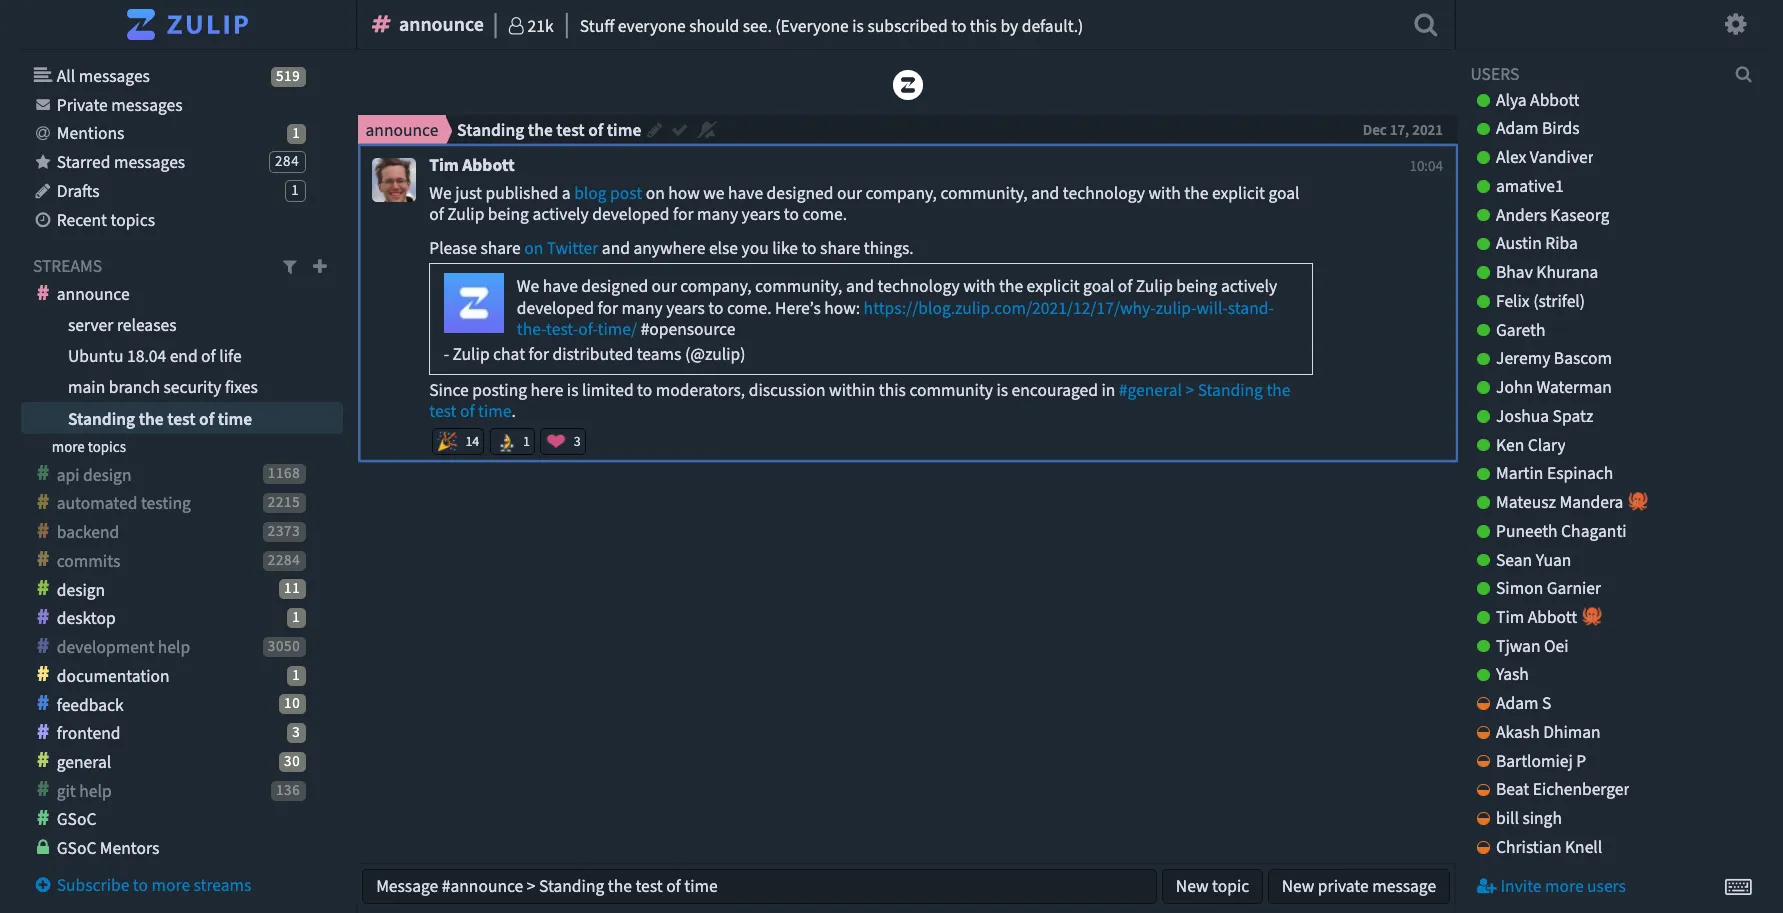The height and width of the screenshot is (913, 1783).
Task: Click the Zulip tweet preview avatar
Action: click(474, 303)
